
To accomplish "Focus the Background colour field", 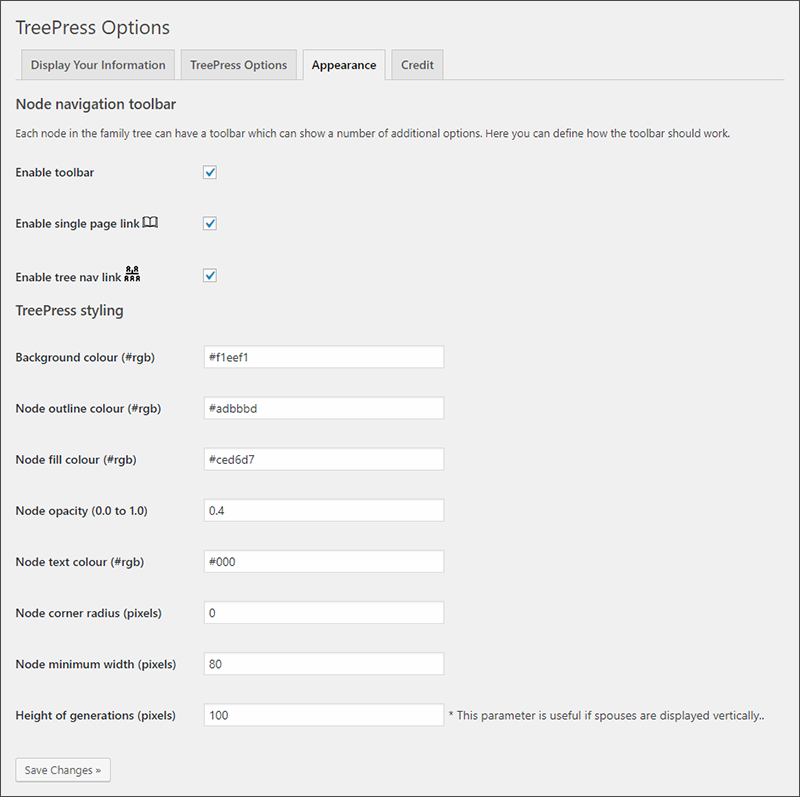I will coord(324,357).
